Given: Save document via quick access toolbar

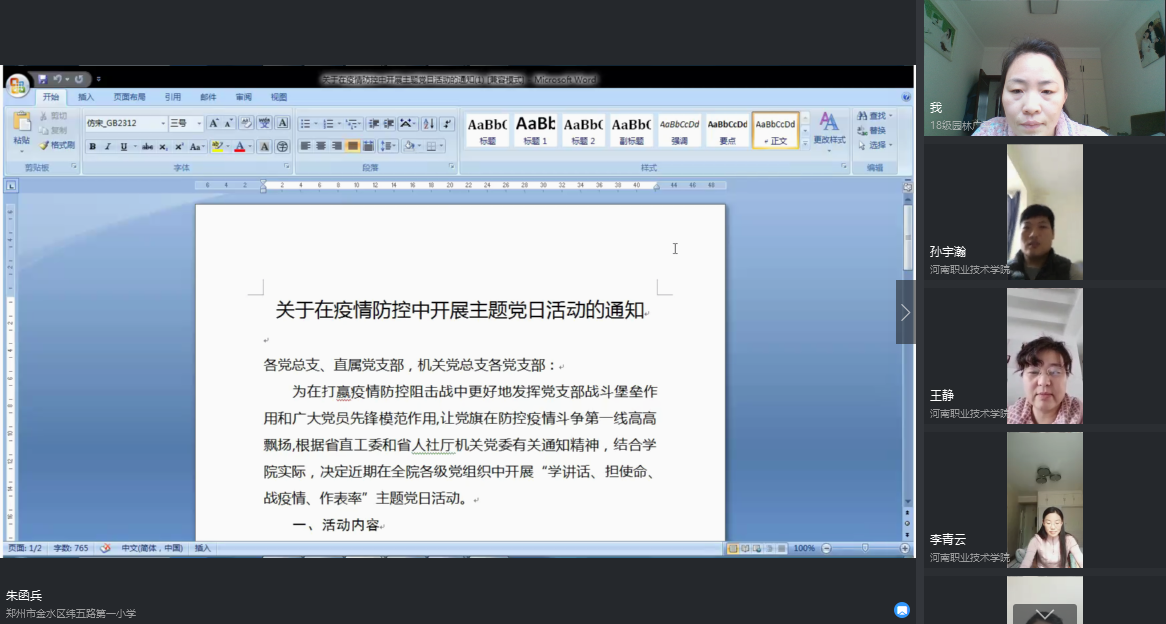Looking at the screenshot, I should click(x=42, y=79).
